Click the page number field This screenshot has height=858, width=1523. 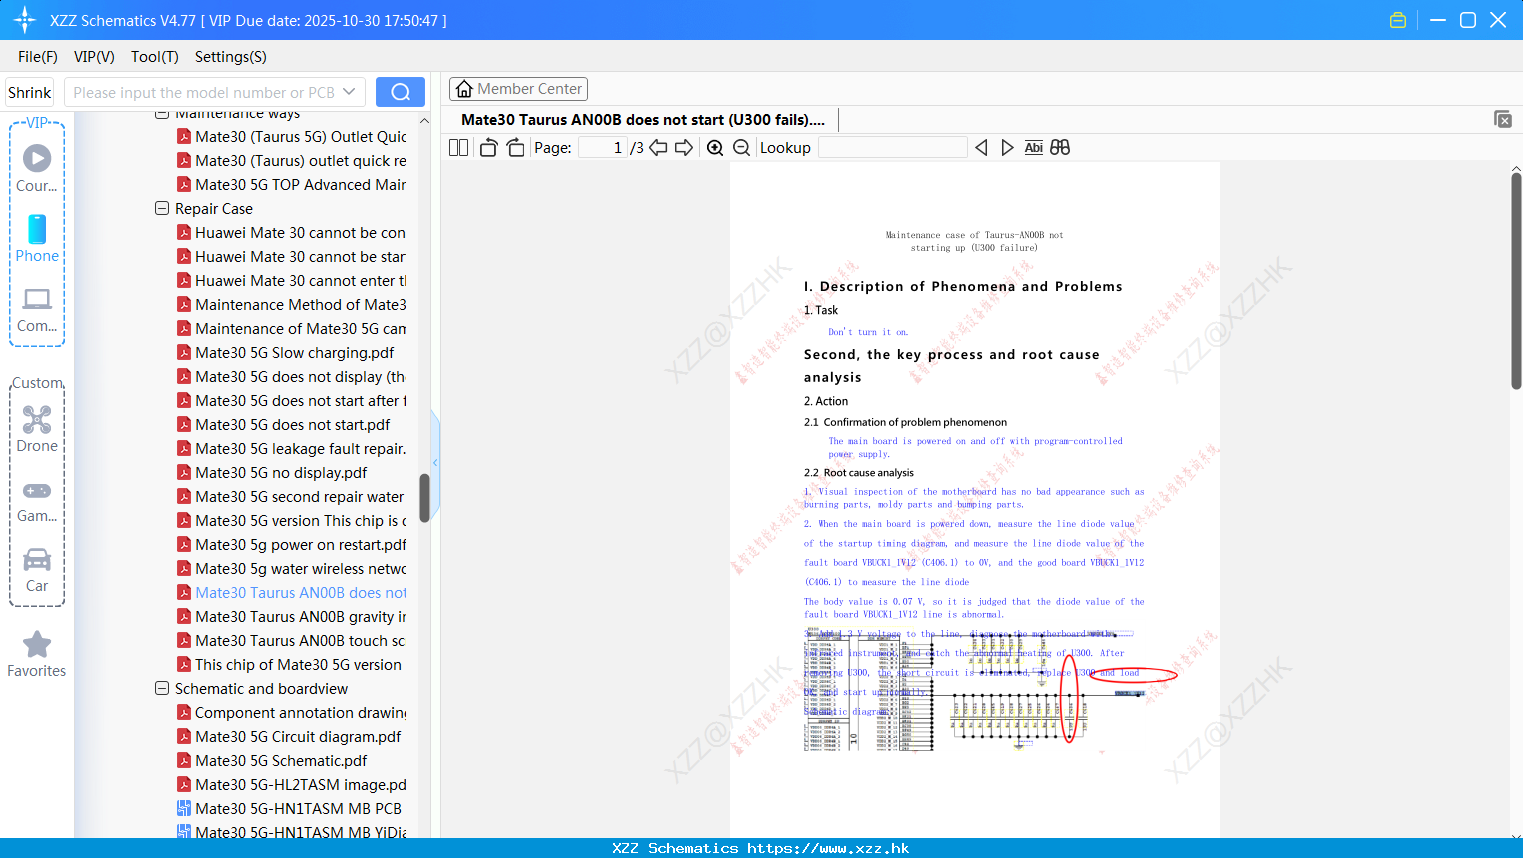[x=603, y=148]
